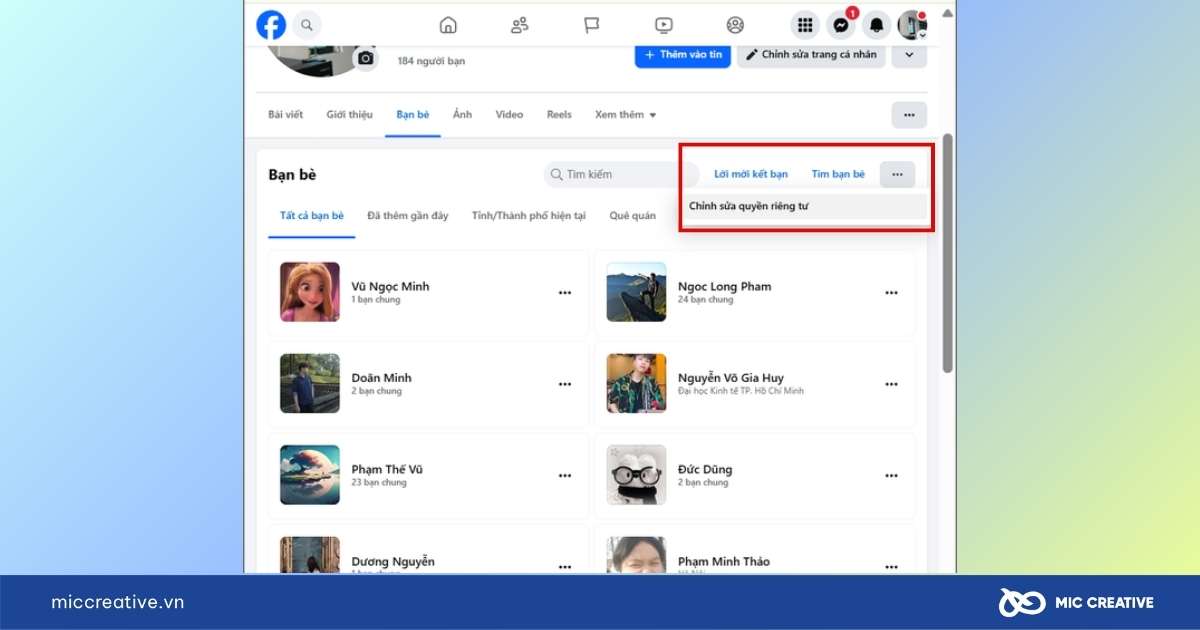Click the Facebook logo icon
This screenshot has height=630, width=1200.
(x=271, y=25)
